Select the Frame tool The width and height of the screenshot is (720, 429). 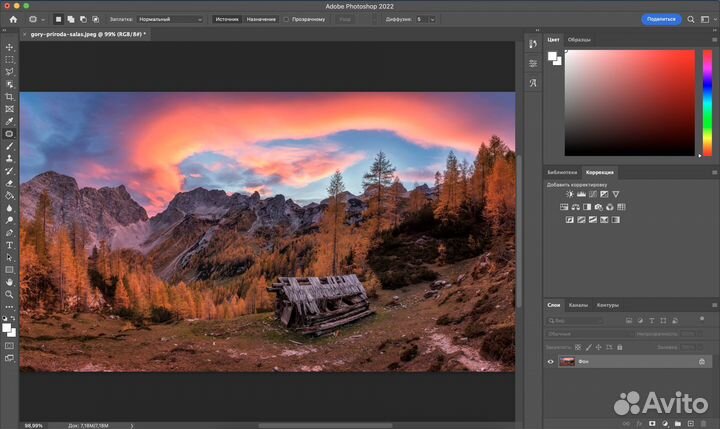tap(9, 109)
